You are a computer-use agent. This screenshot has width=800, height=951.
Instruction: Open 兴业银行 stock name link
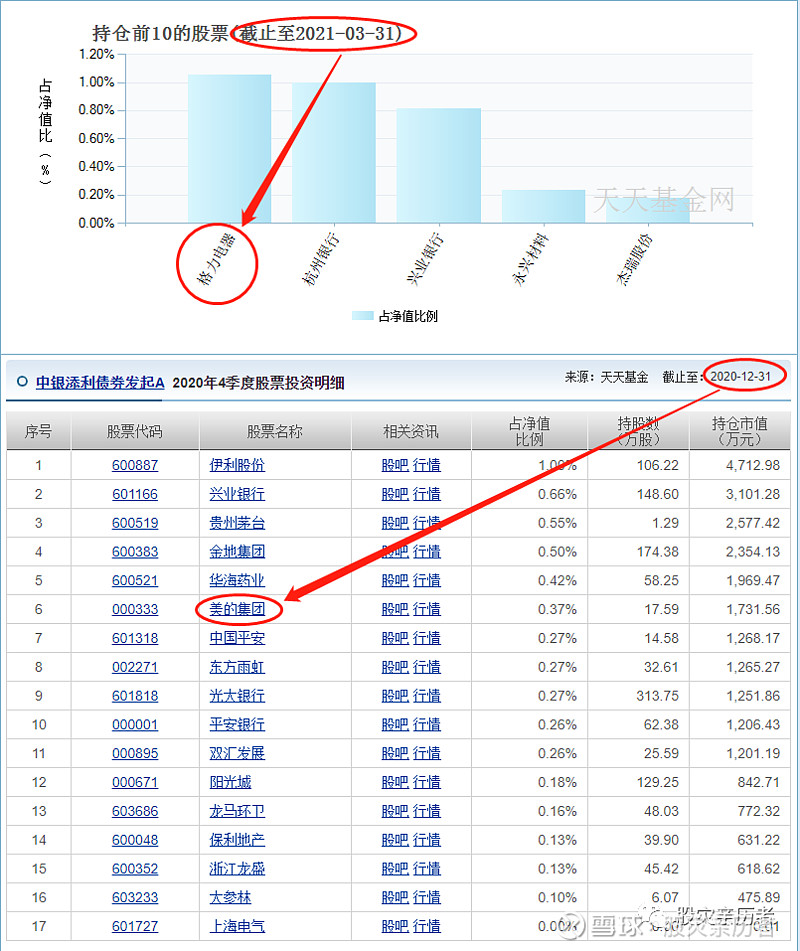(x=237, y=494)
